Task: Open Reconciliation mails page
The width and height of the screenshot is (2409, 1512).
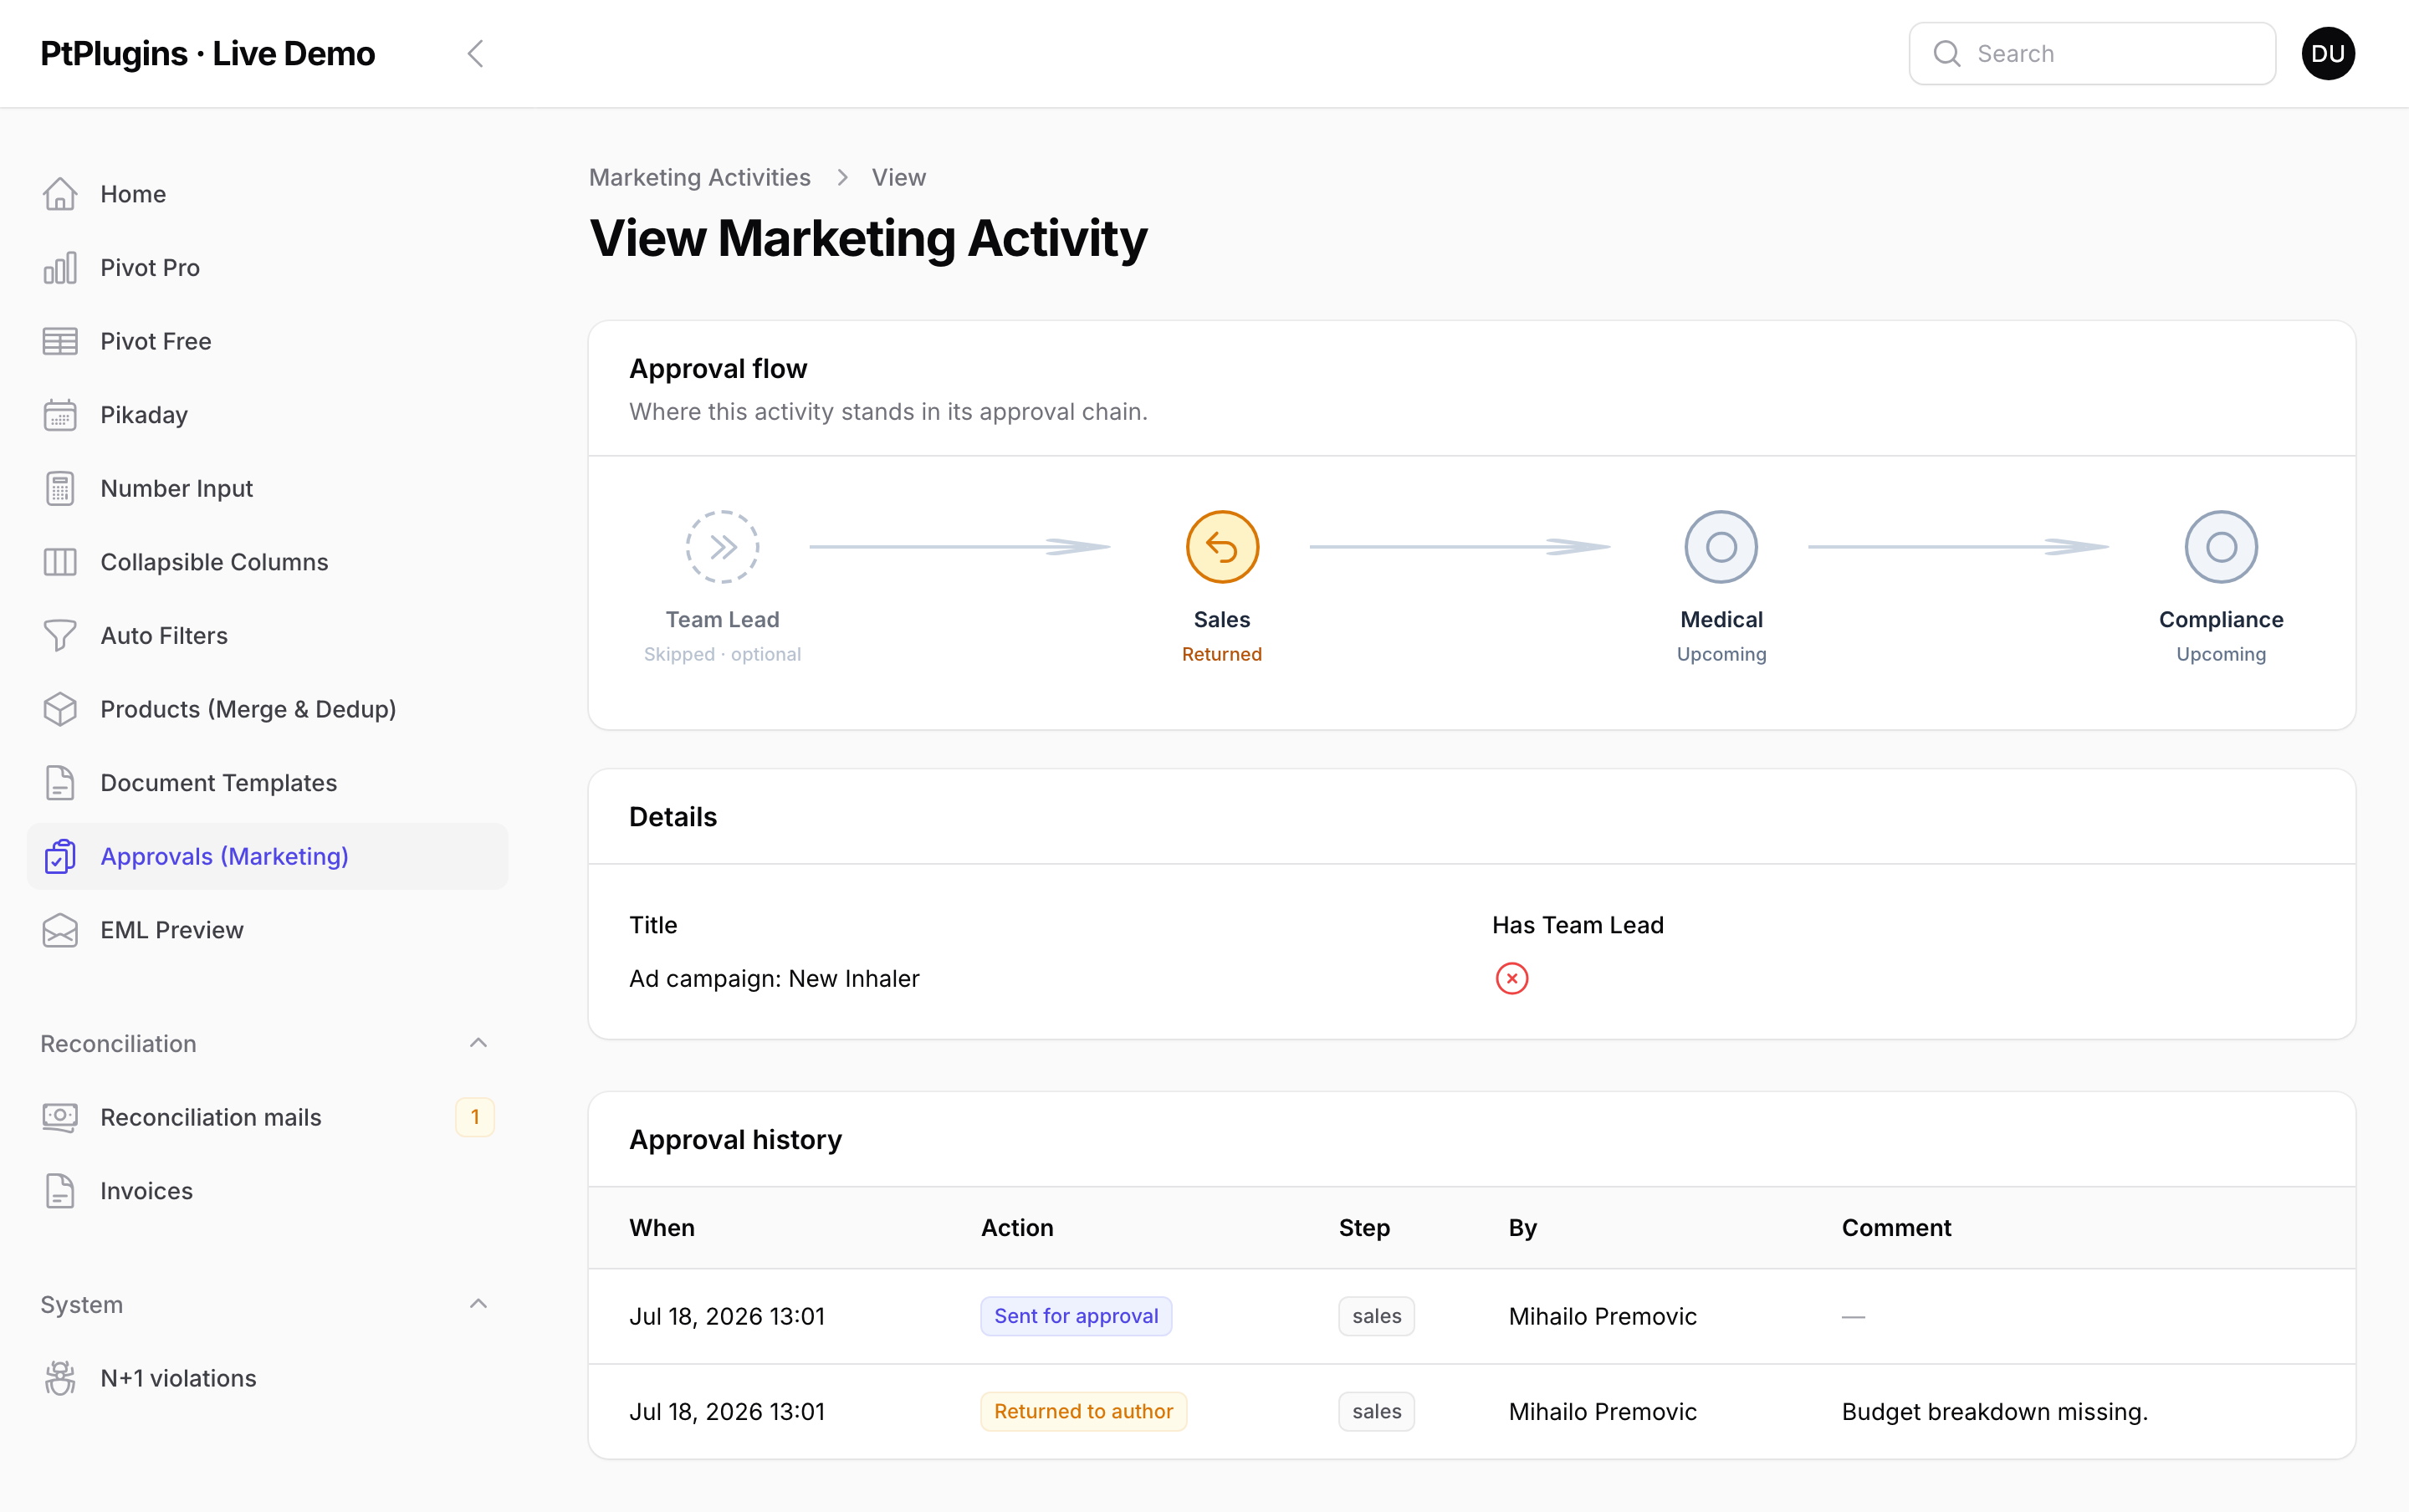Action: tap(267, 1117)
